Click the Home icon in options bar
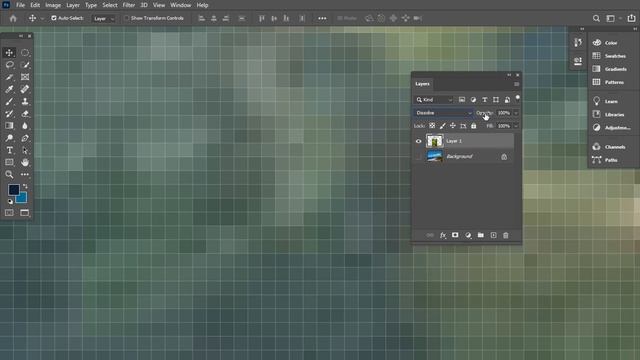640x360 pixels. click(13, 18)
